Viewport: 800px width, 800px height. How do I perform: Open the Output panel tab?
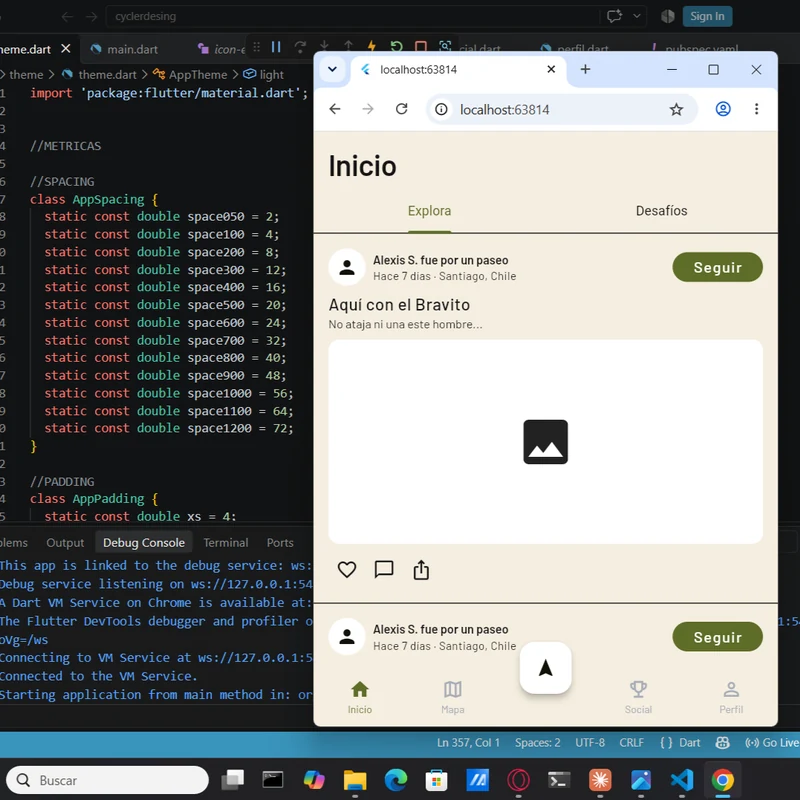(65, 542)
